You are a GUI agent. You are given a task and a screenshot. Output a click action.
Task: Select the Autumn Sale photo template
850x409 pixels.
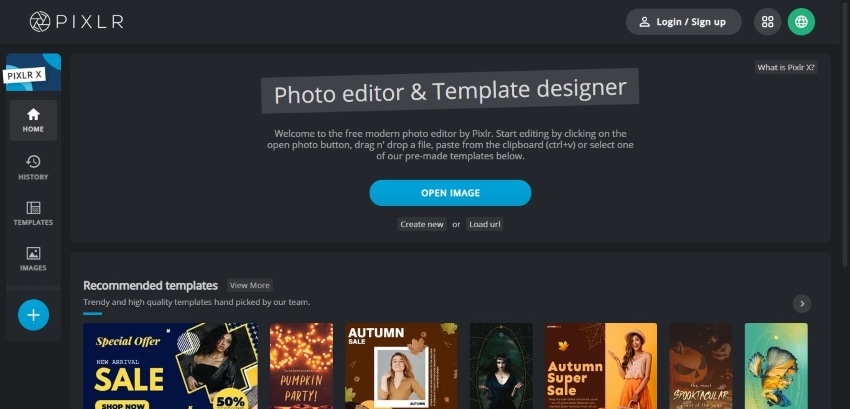(x=401, y=366)
